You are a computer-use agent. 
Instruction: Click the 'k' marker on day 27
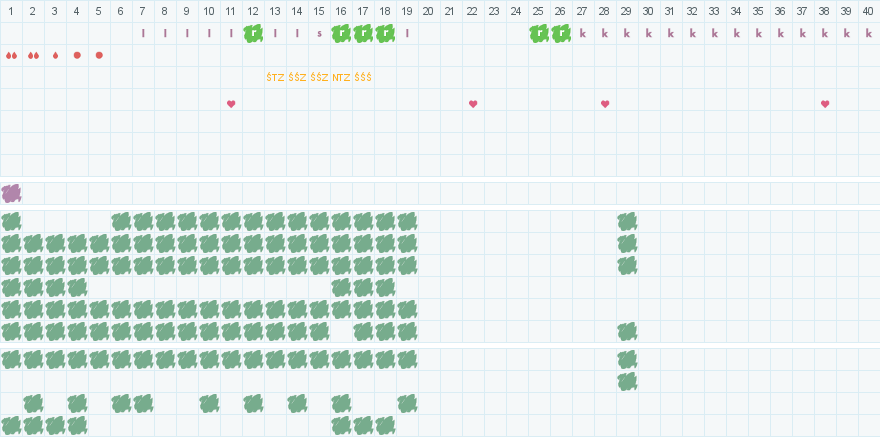click(583, 33)
